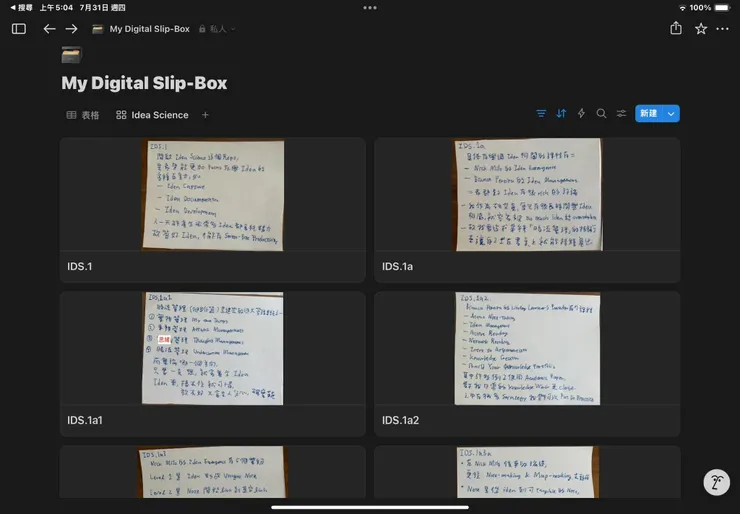This screenshot has height=514, width=740.
Task: Open the IDS.1a3a card image in the bottom row
Action: [x=528, y=472]
